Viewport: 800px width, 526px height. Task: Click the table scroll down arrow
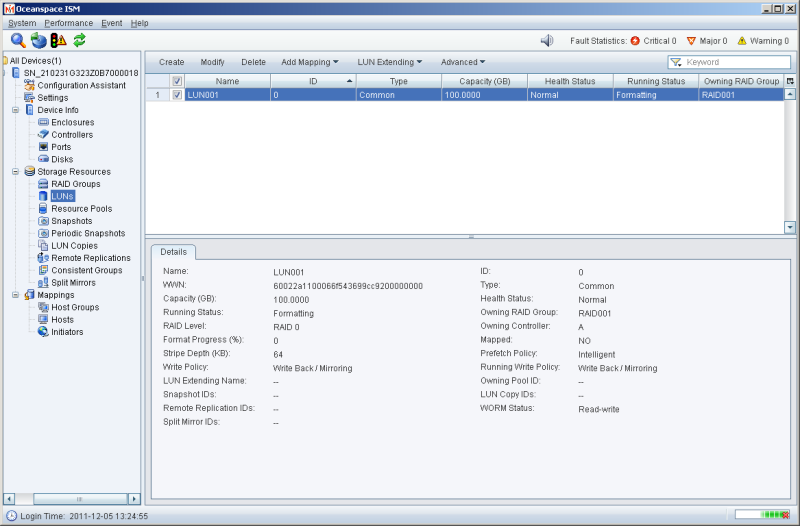(x=790, y=228)
